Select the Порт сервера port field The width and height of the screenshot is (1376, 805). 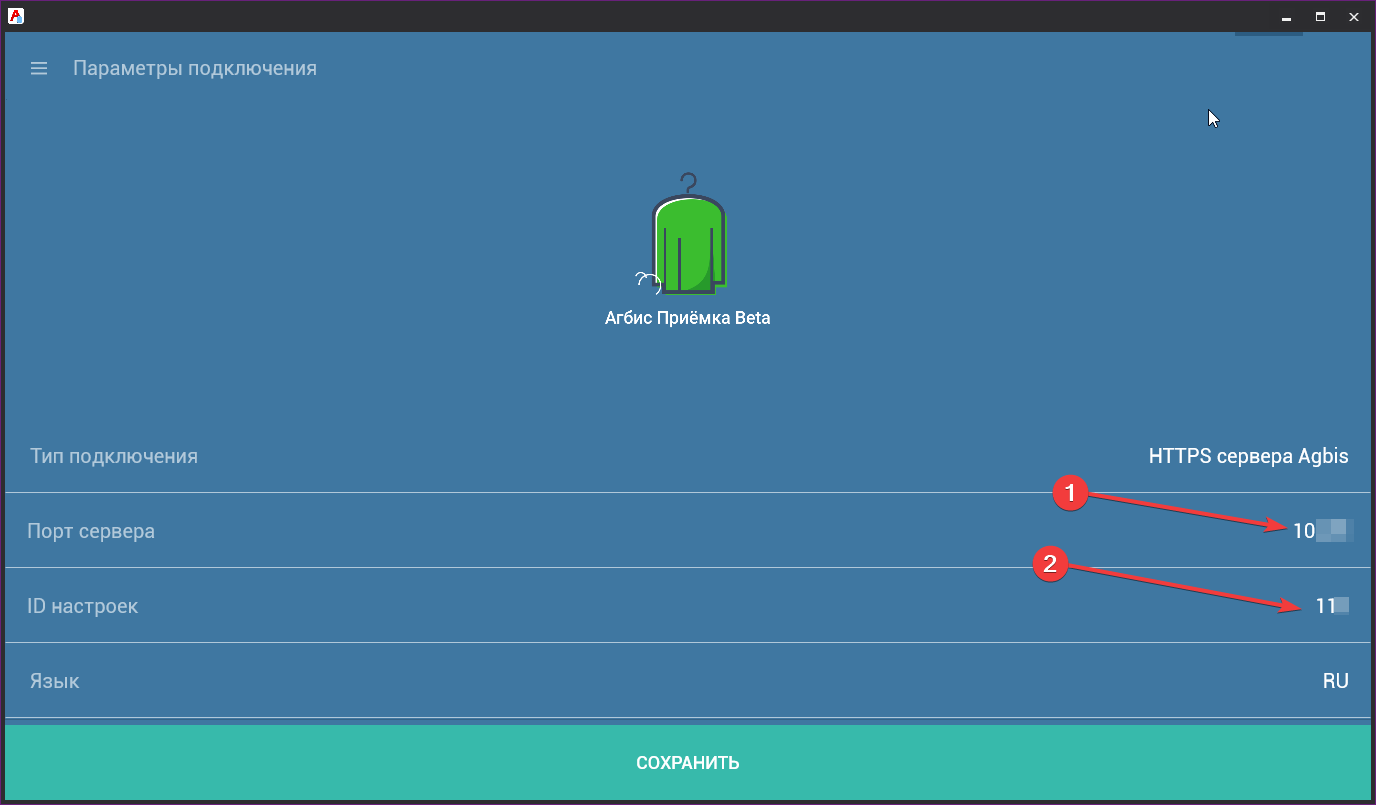pyautogui.click(x=688, y=531)
